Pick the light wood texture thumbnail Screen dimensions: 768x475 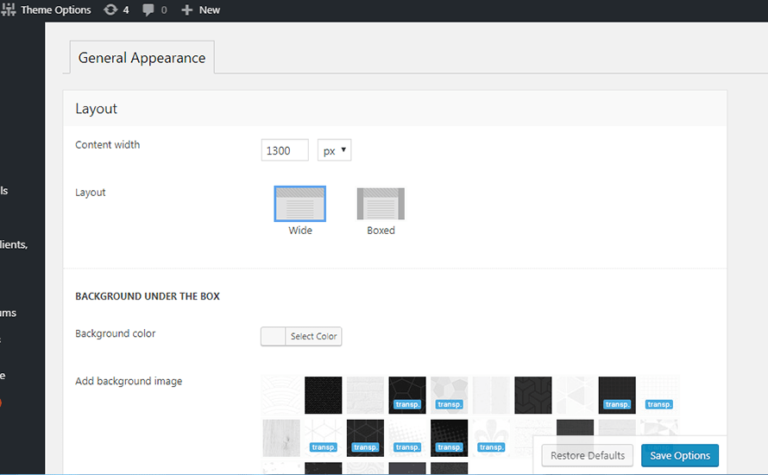[281, 437]
